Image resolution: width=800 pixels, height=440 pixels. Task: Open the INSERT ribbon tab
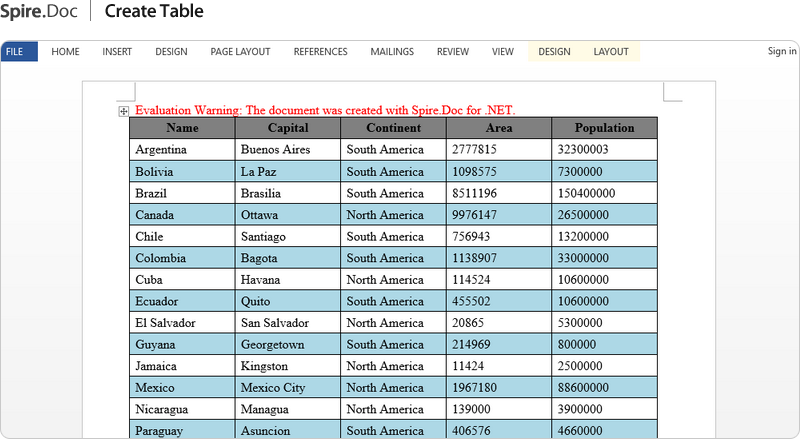[117, 52]
